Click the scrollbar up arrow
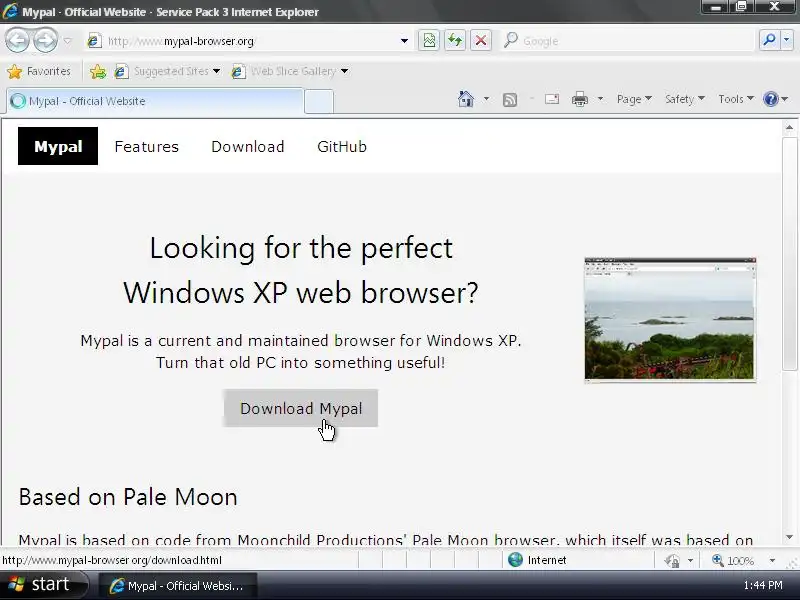 pos(789,128)
